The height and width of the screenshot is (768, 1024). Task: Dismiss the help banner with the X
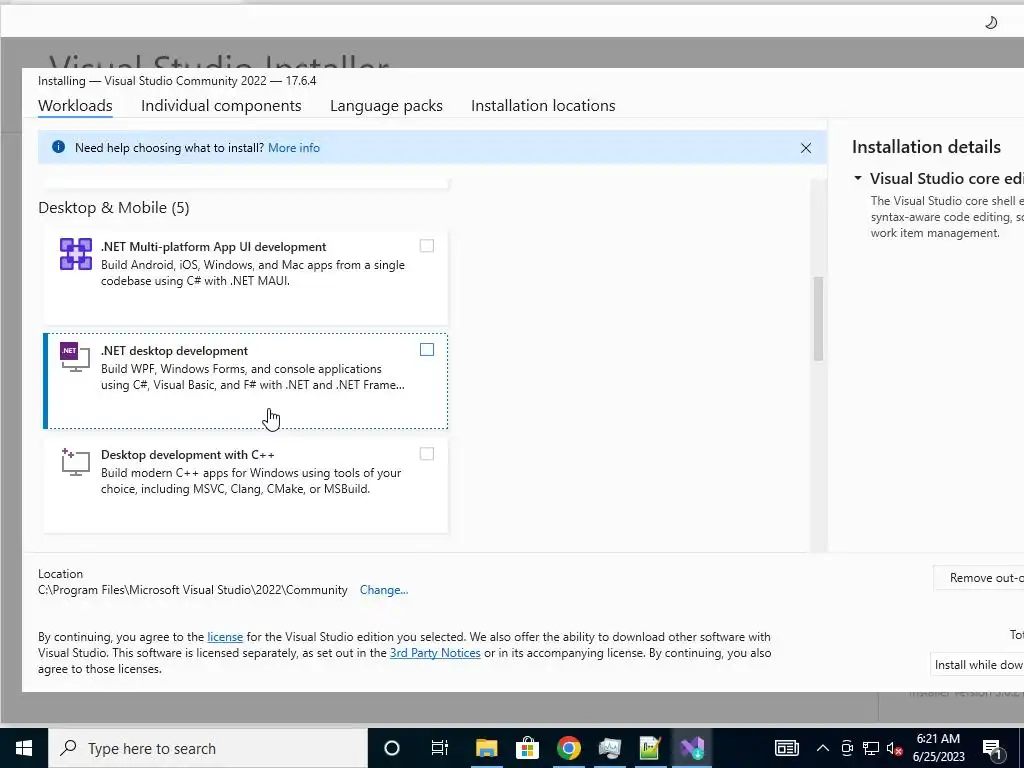click(x=806, y=148)
